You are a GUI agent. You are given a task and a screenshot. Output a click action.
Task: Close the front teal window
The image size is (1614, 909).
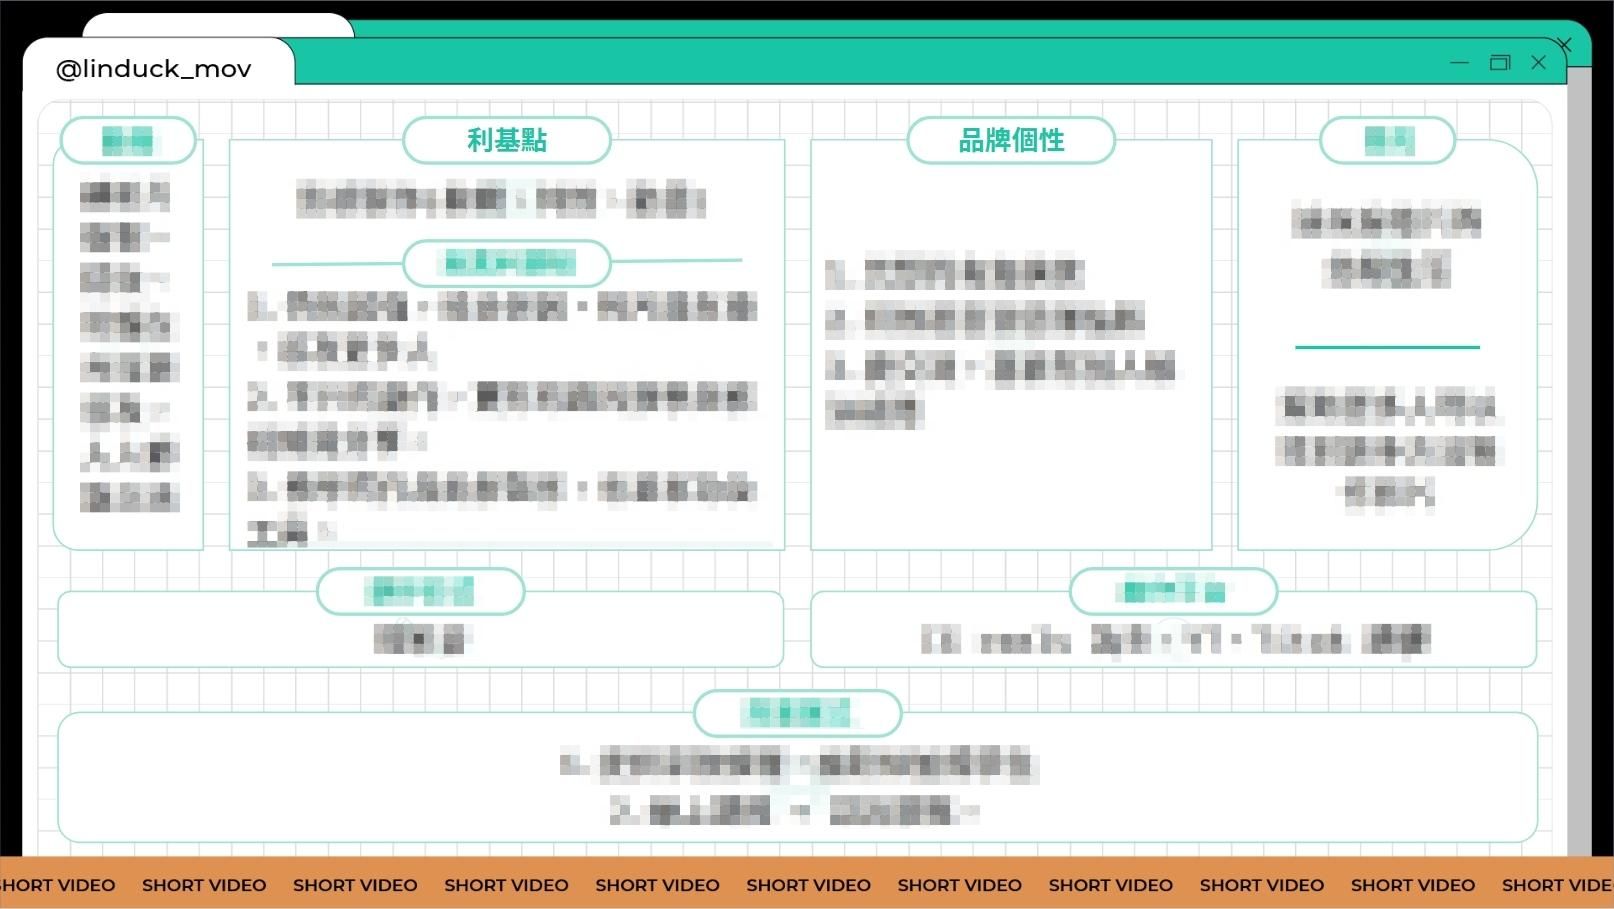pos(1538,63)
